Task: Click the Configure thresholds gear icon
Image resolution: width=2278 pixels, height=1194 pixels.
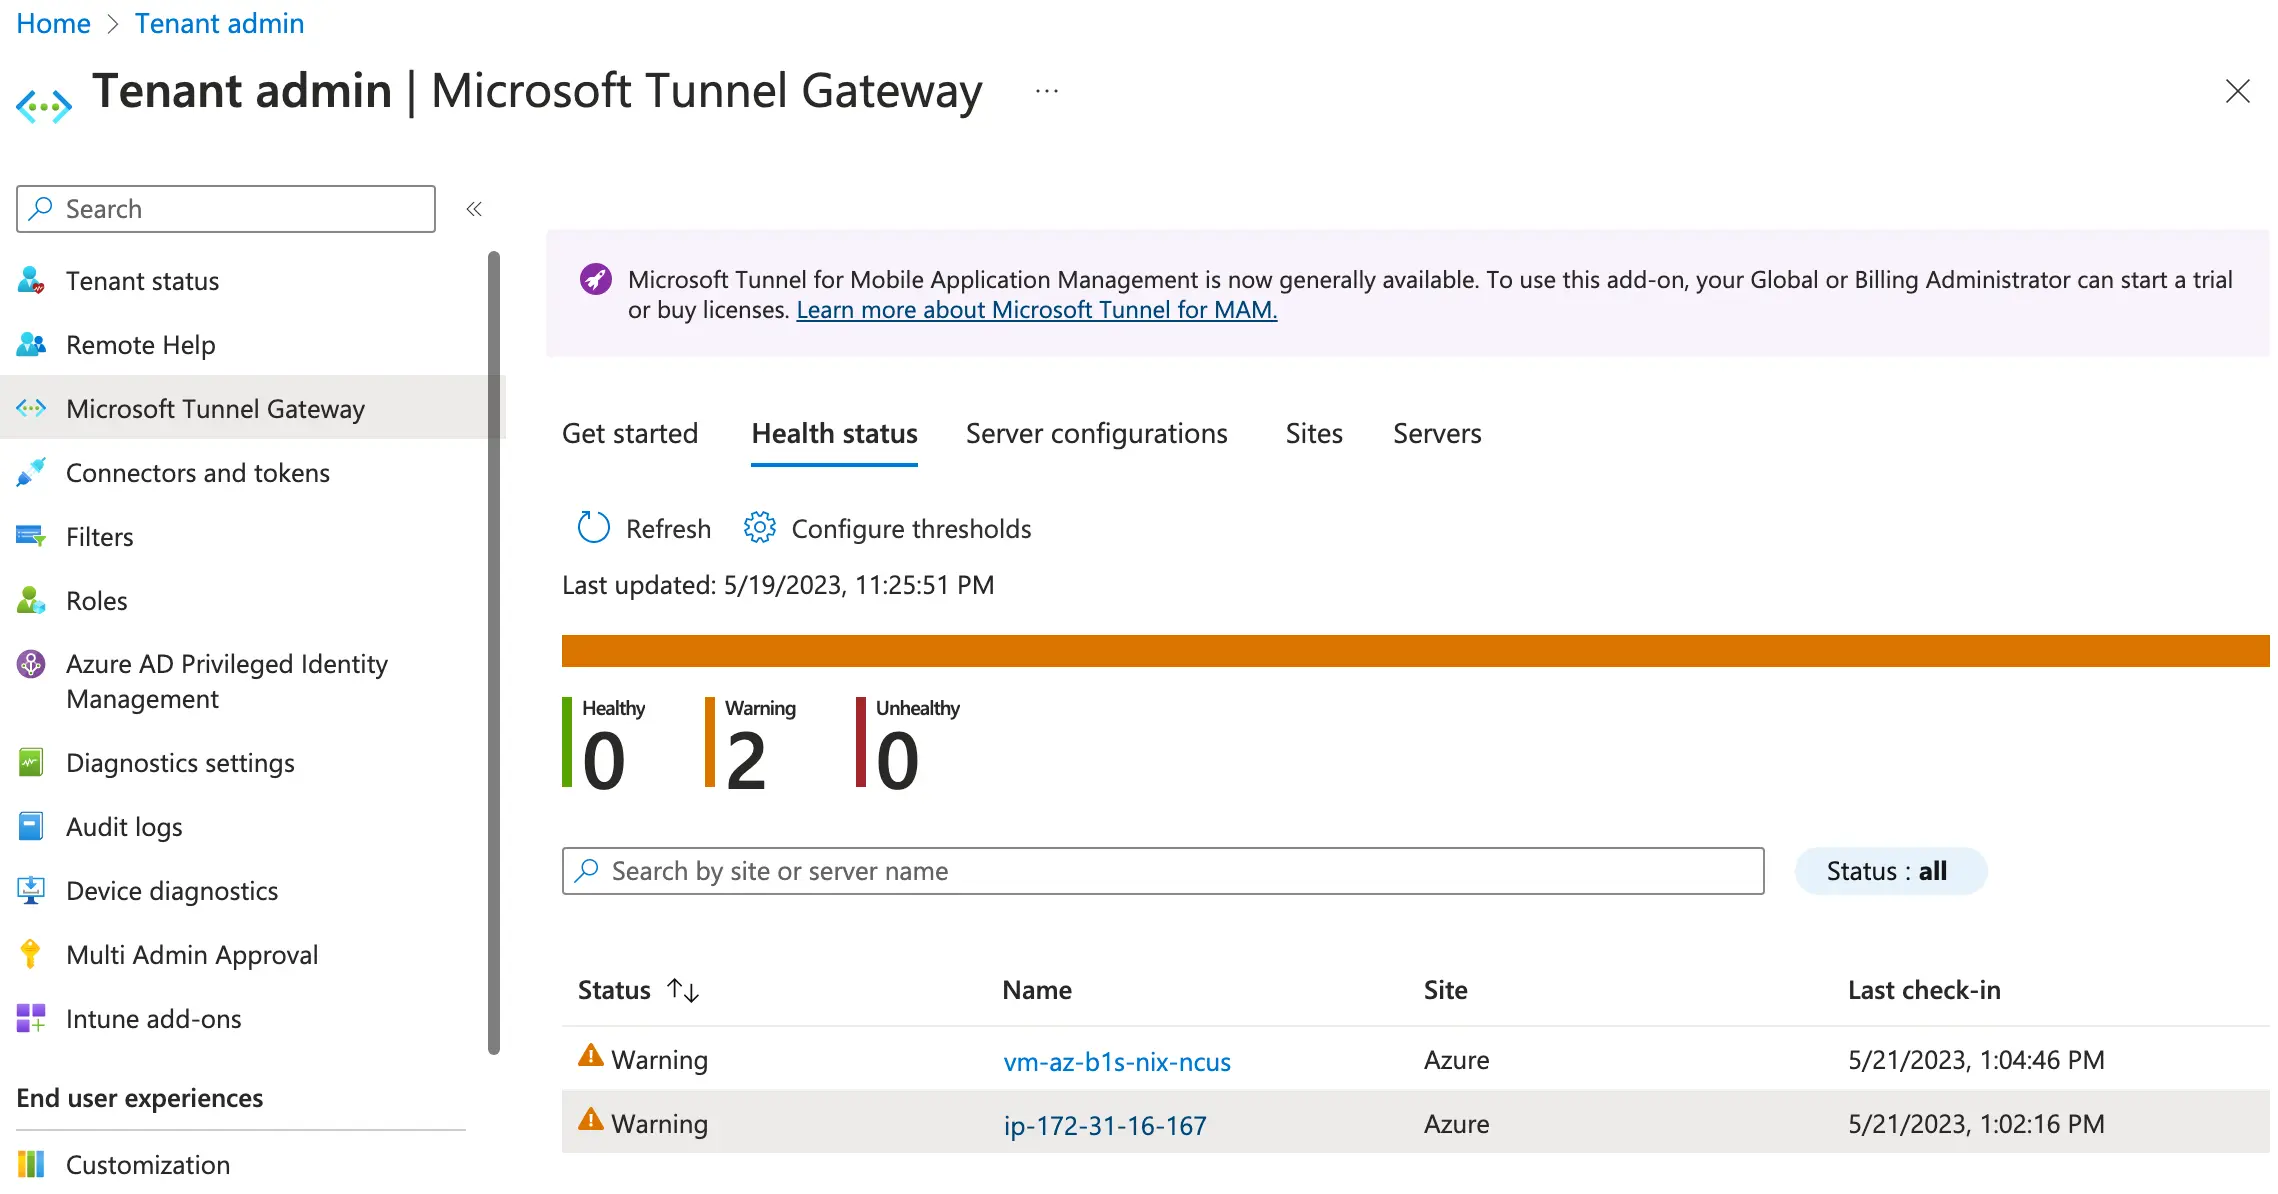Action: [x=759, y=528]
